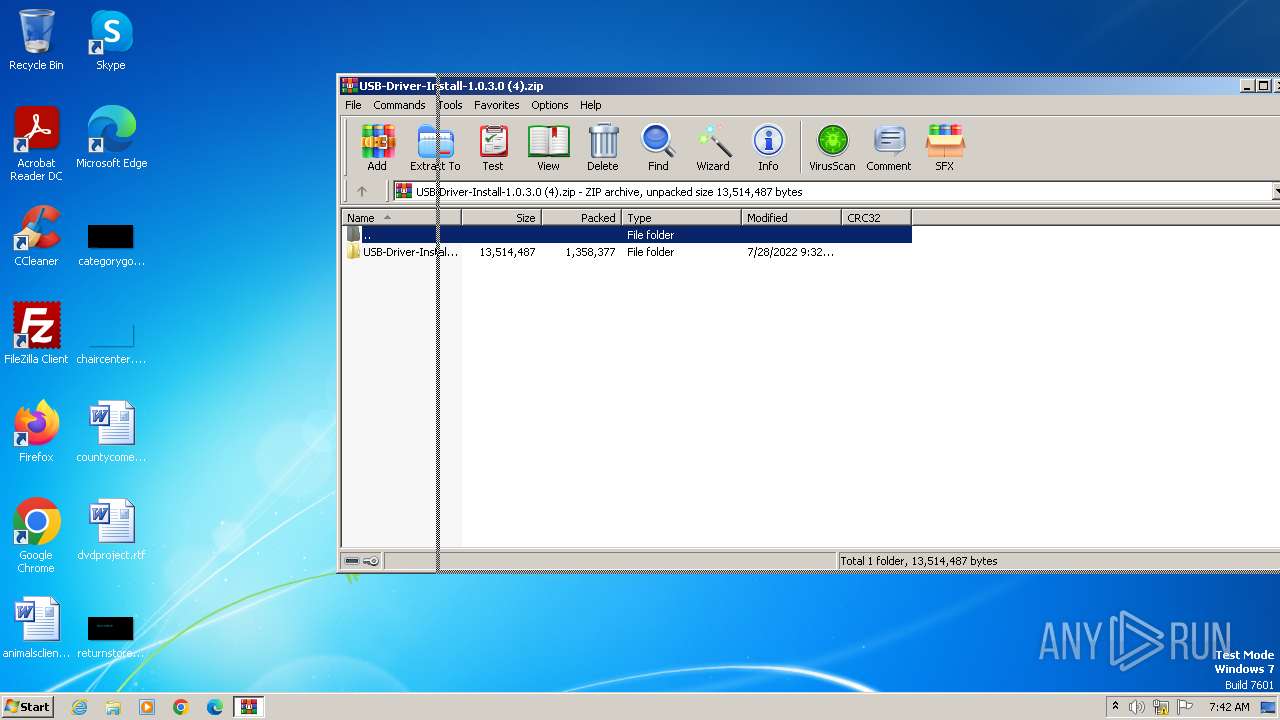Click the WinRAR taskbar button
1280x720 pixels.
[248, 707]
